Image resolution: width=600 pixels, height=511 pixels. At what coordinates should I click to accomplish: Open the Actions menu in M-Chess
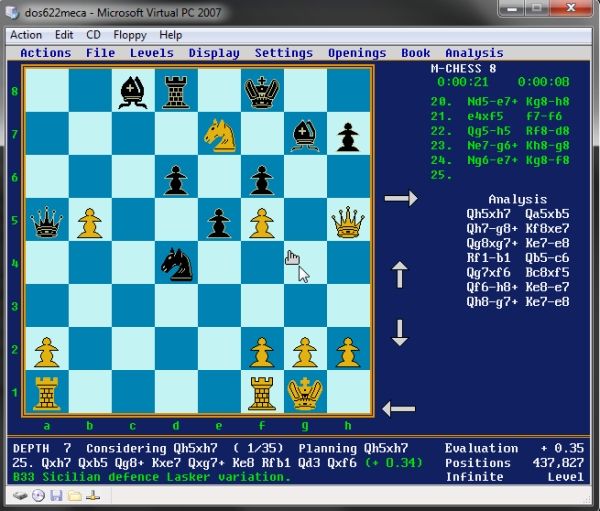tap(46, 53)
